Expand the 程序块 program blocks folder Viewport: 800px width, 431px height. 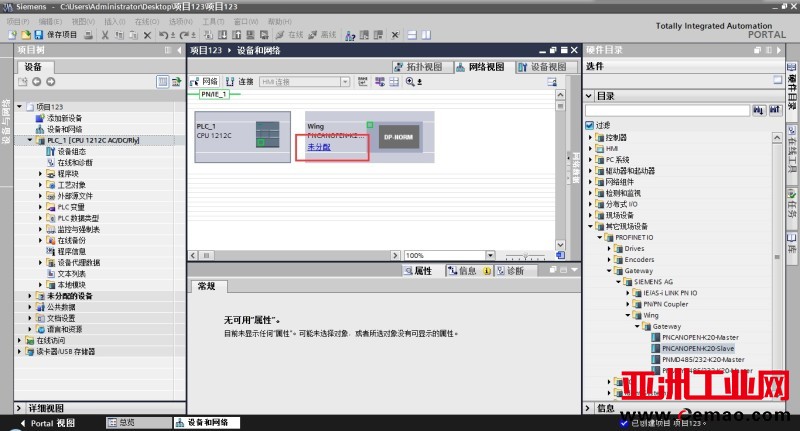[40, 174]
